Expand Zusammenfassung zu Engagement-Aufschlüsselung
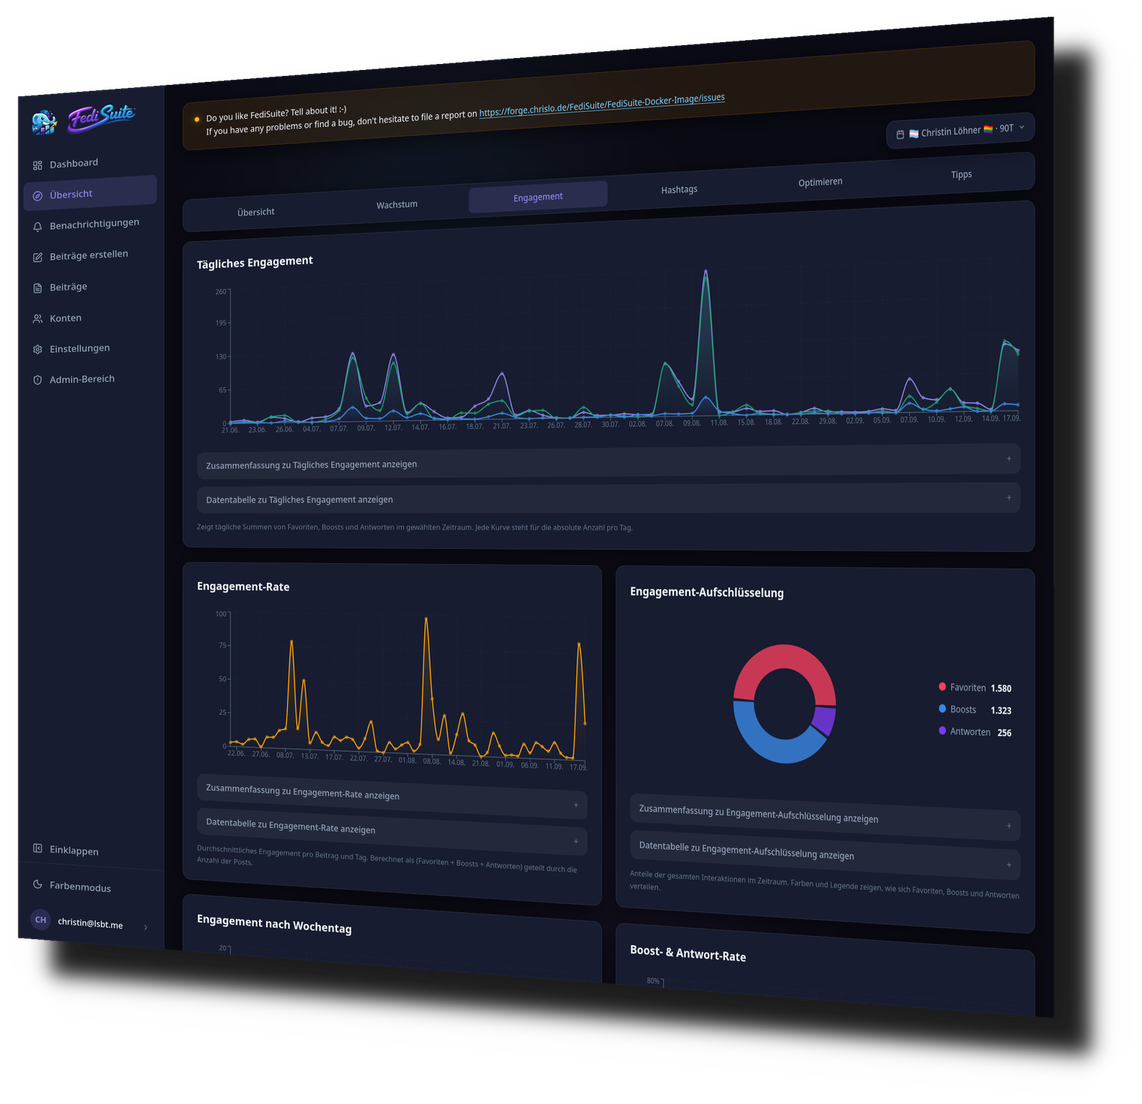The height and width of the screenshot is (1104, 1142). [824, 817]
